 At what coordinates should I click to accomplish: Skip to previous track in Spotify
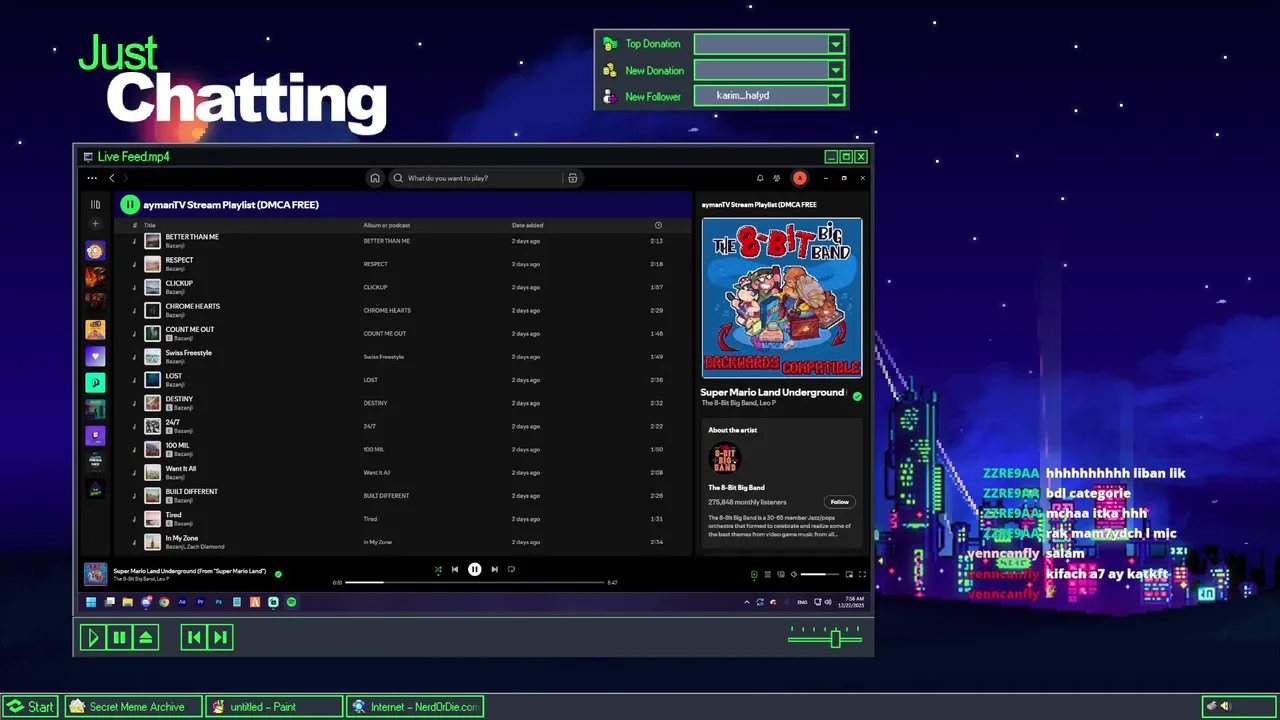(x=455, y=570)
